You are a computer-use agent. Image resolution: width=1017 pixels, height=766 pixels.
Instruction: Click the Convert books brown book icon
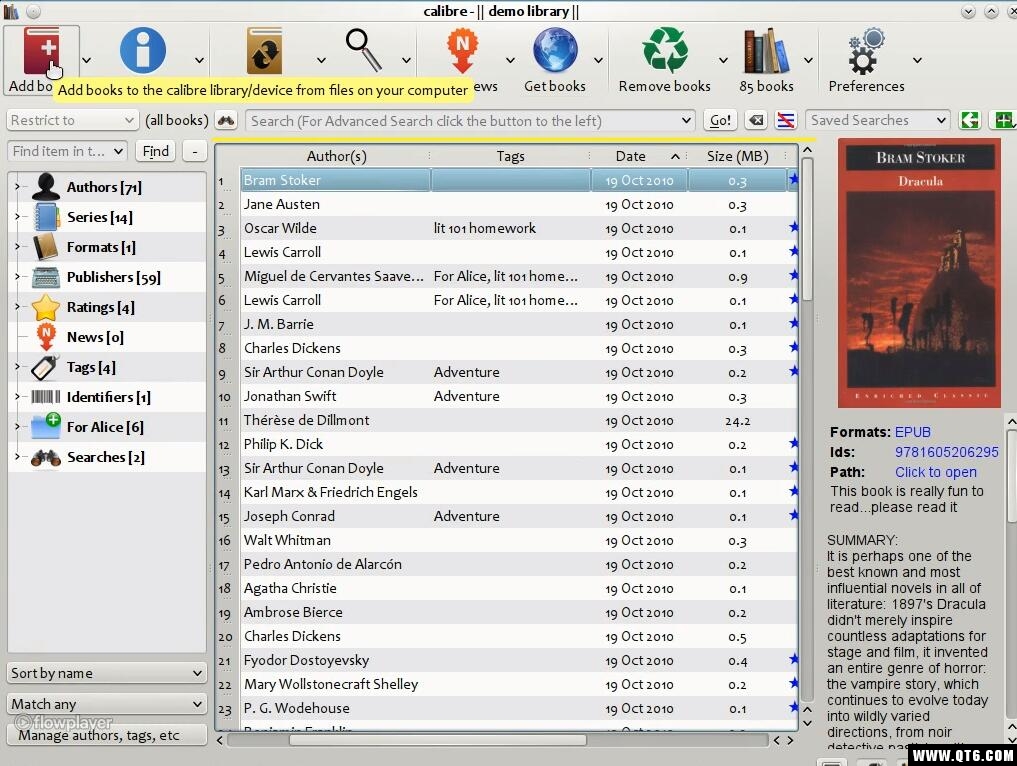(x=265, y=51)
